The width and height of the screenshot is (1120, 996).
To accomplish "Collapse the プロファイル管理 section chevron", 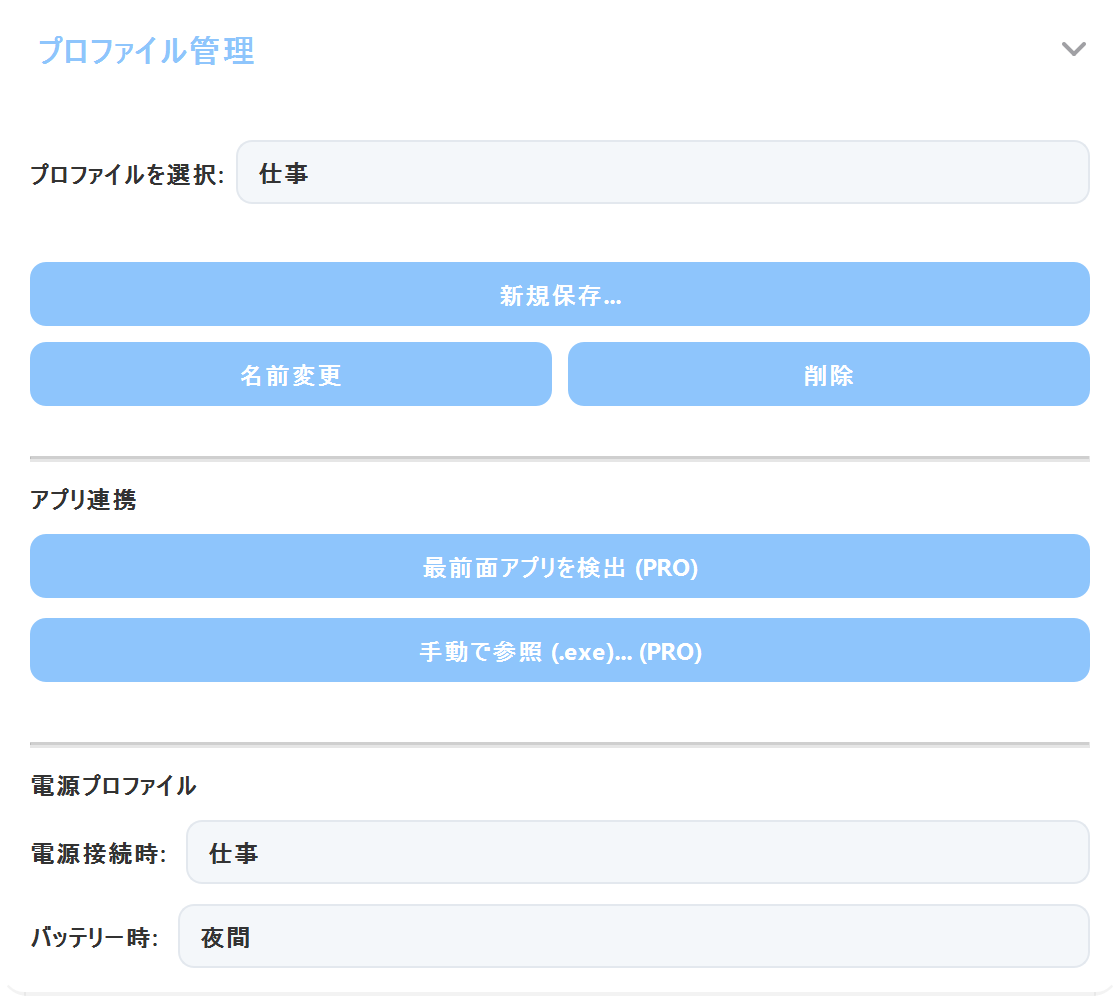I will point(1073,49).
